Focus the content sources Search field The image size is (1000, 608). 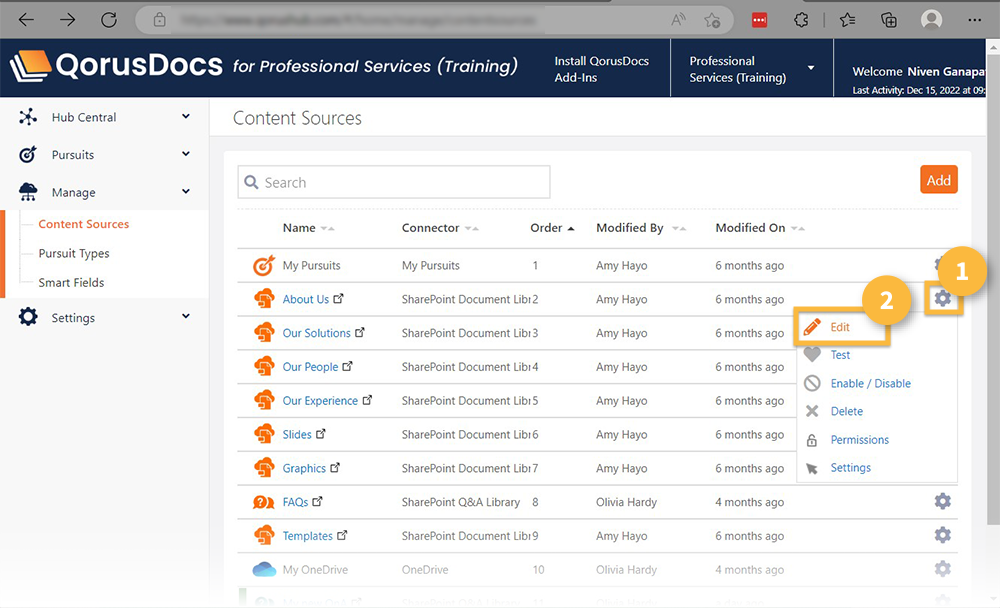pos(393,182)
